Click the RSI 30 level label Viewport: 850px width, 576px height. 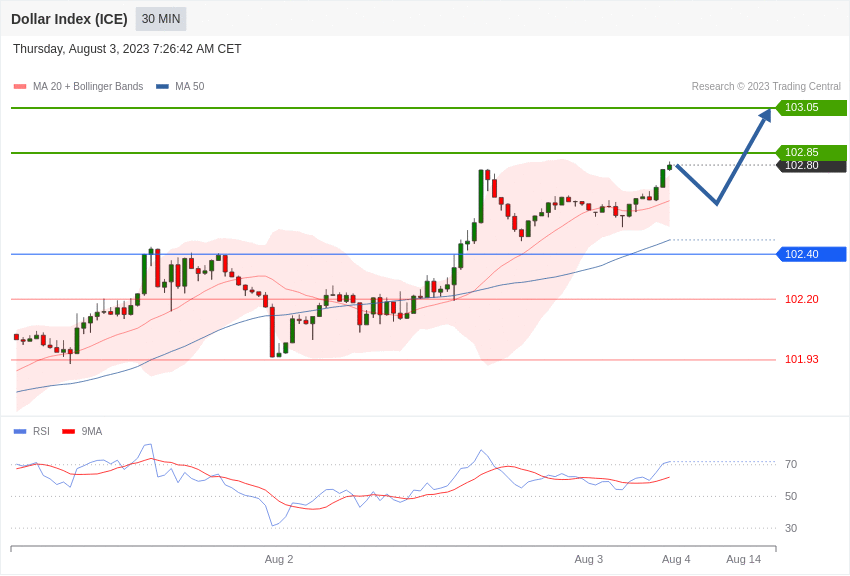pos(791,528)
